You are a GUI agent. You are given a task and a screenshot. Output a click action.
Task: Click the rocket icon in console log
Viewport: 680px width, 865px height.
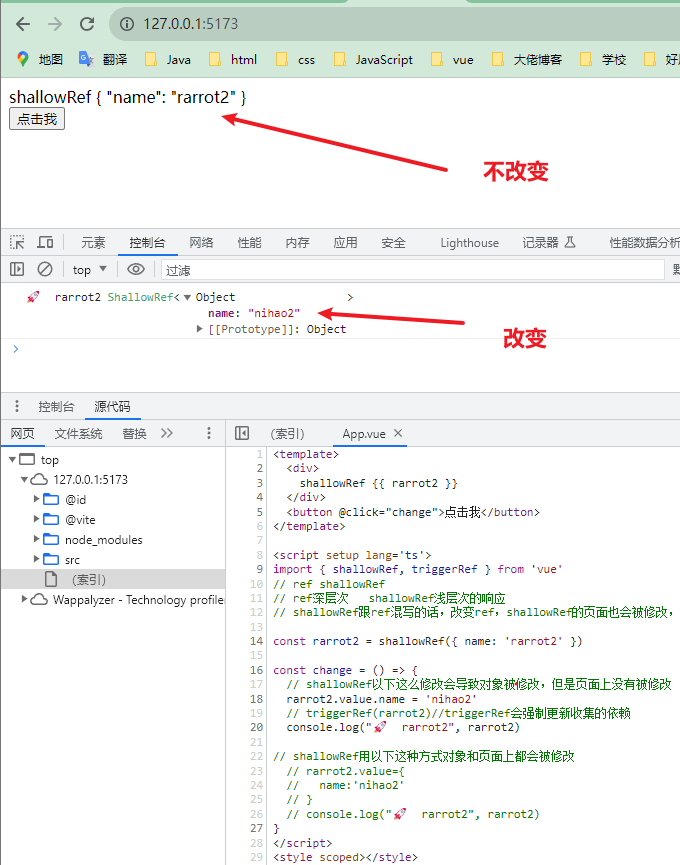[33, 297]
